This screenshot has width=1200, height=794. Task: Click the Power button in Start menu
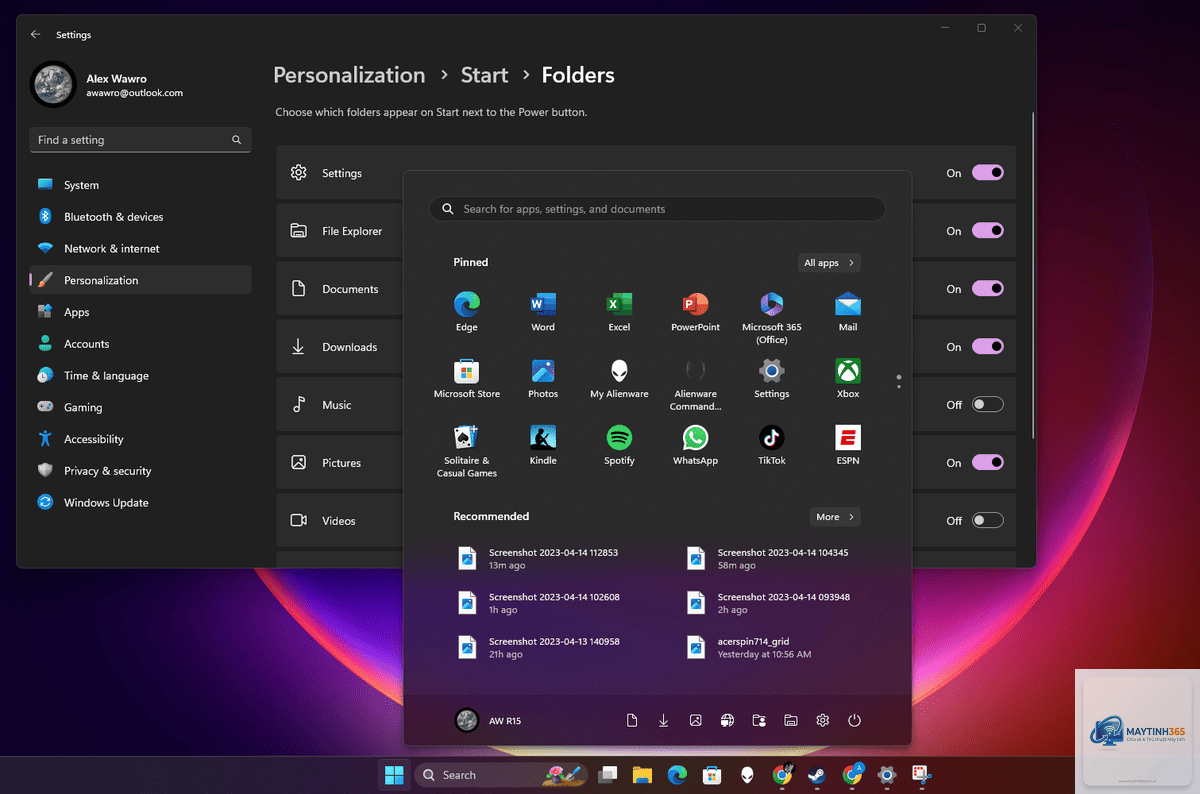coord(854,720)
